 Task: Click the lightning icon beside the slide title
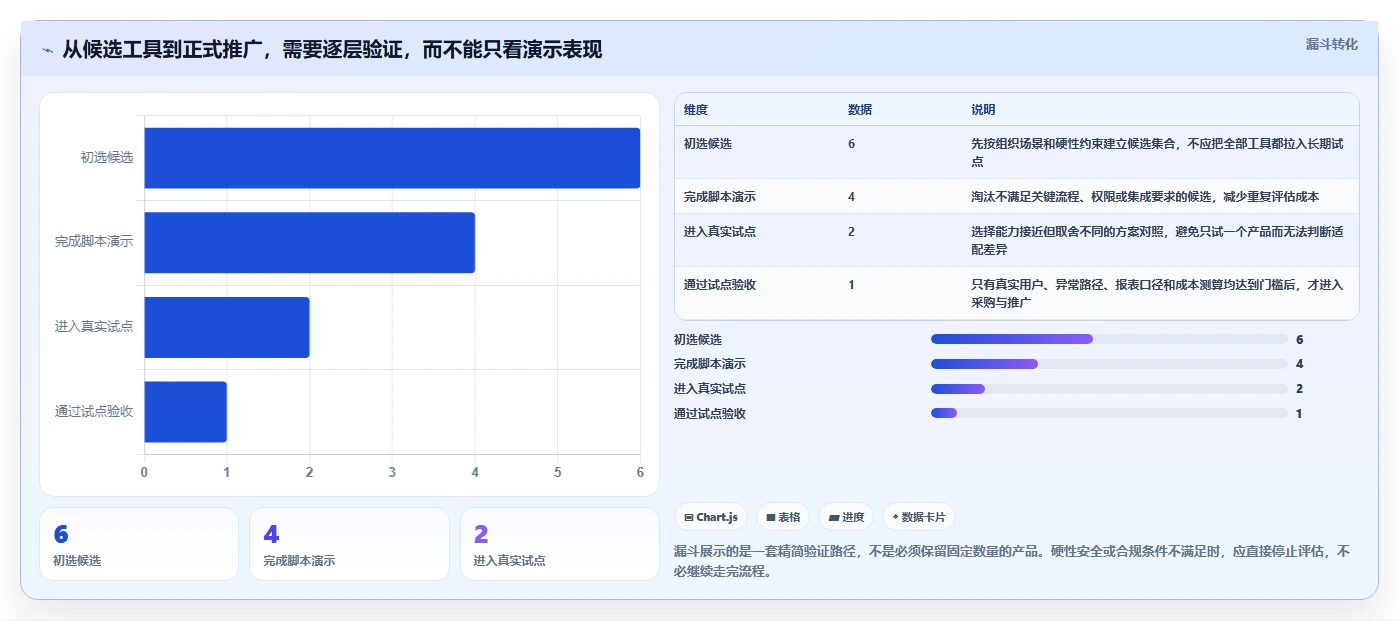(48, 50)
